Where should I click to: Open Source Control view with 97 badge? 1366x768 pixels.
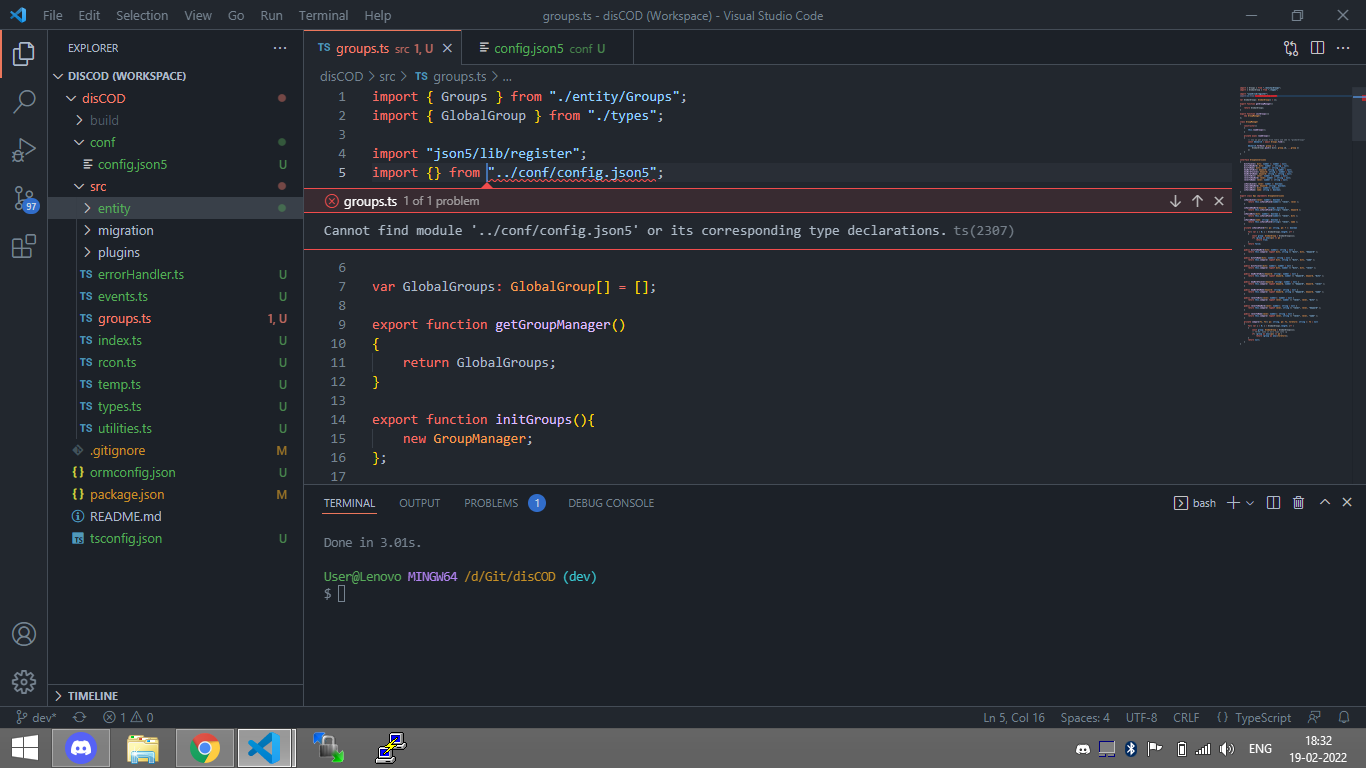pyautogui.click(x=24, y=198)
